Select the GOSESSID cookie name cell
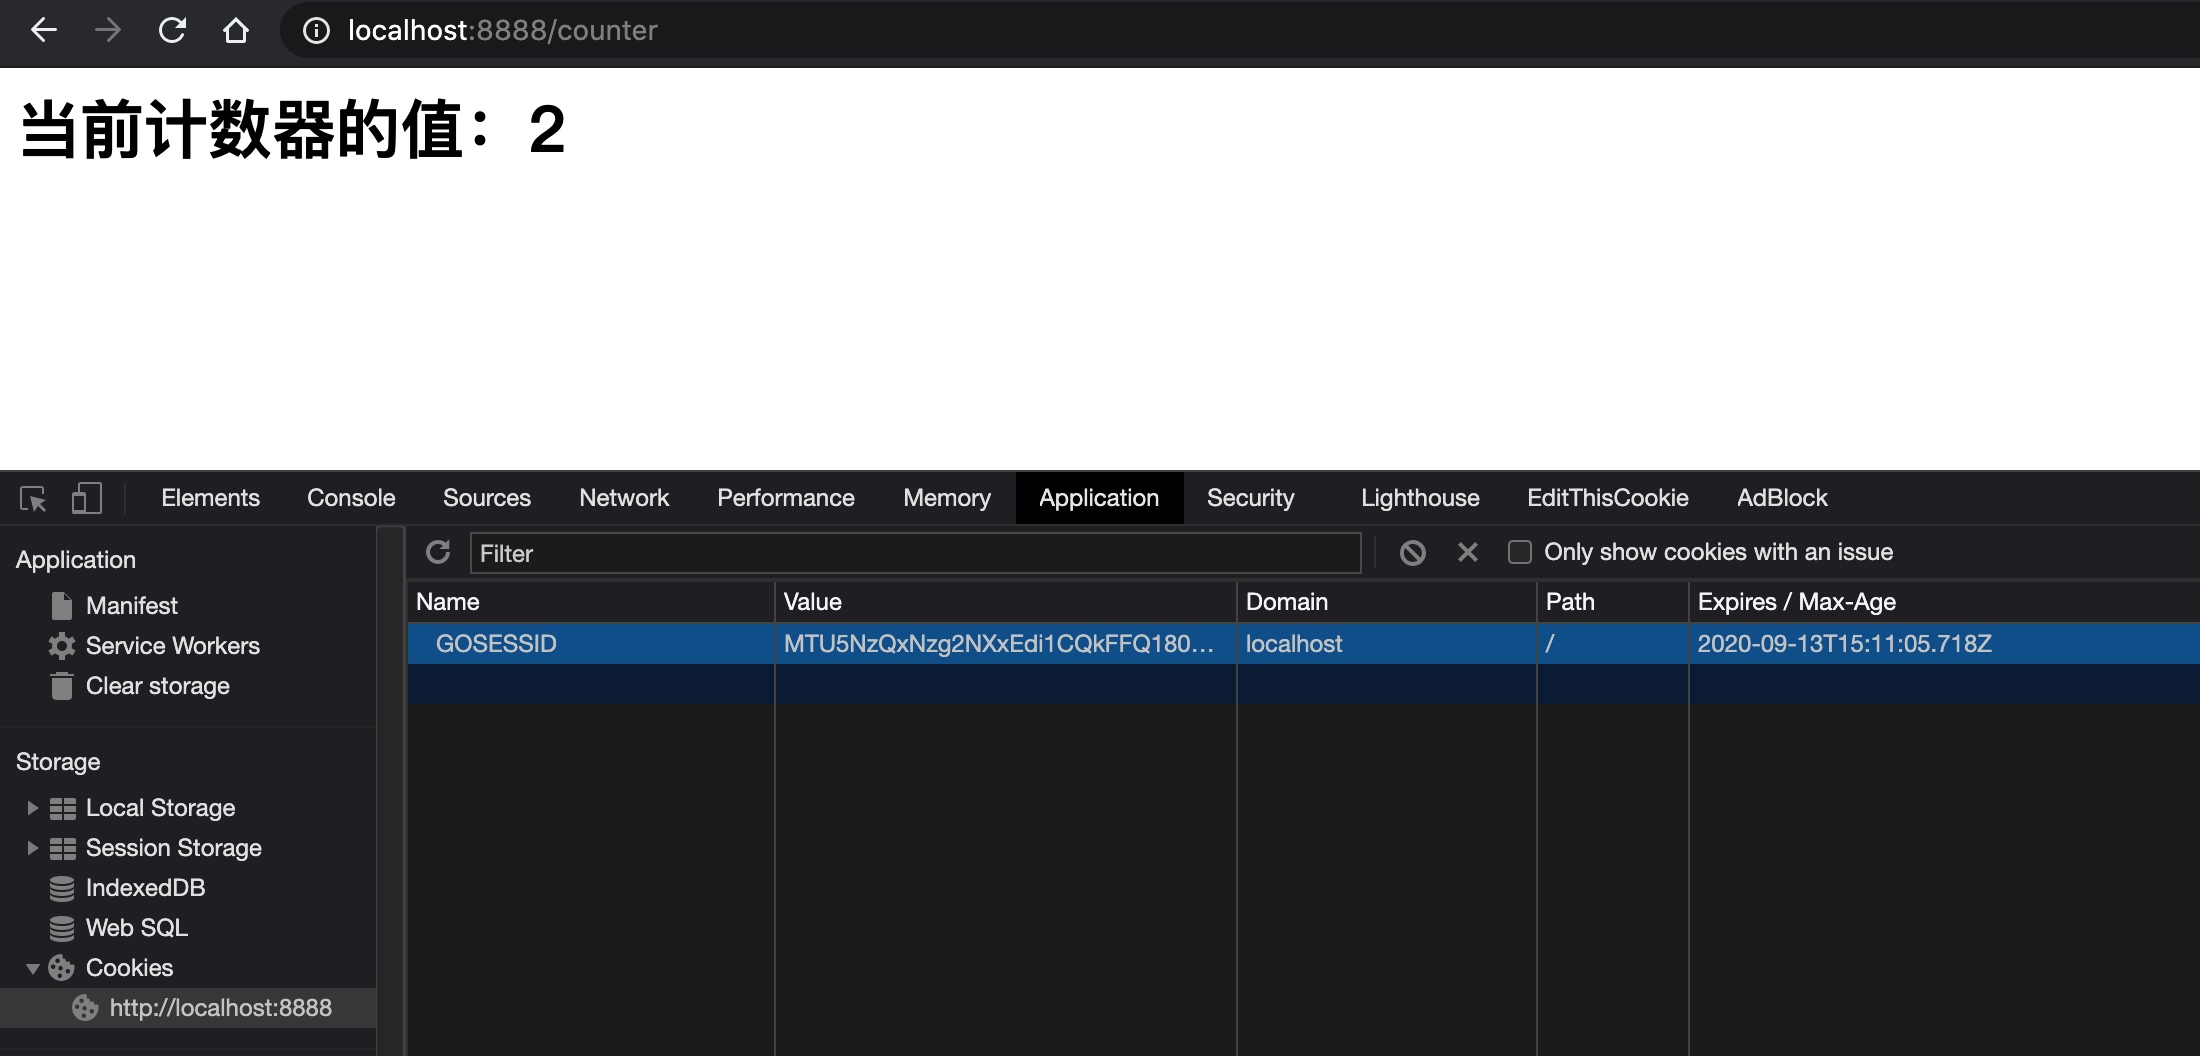This screenshot has height=1056, width=2200. tap(590, 644)
